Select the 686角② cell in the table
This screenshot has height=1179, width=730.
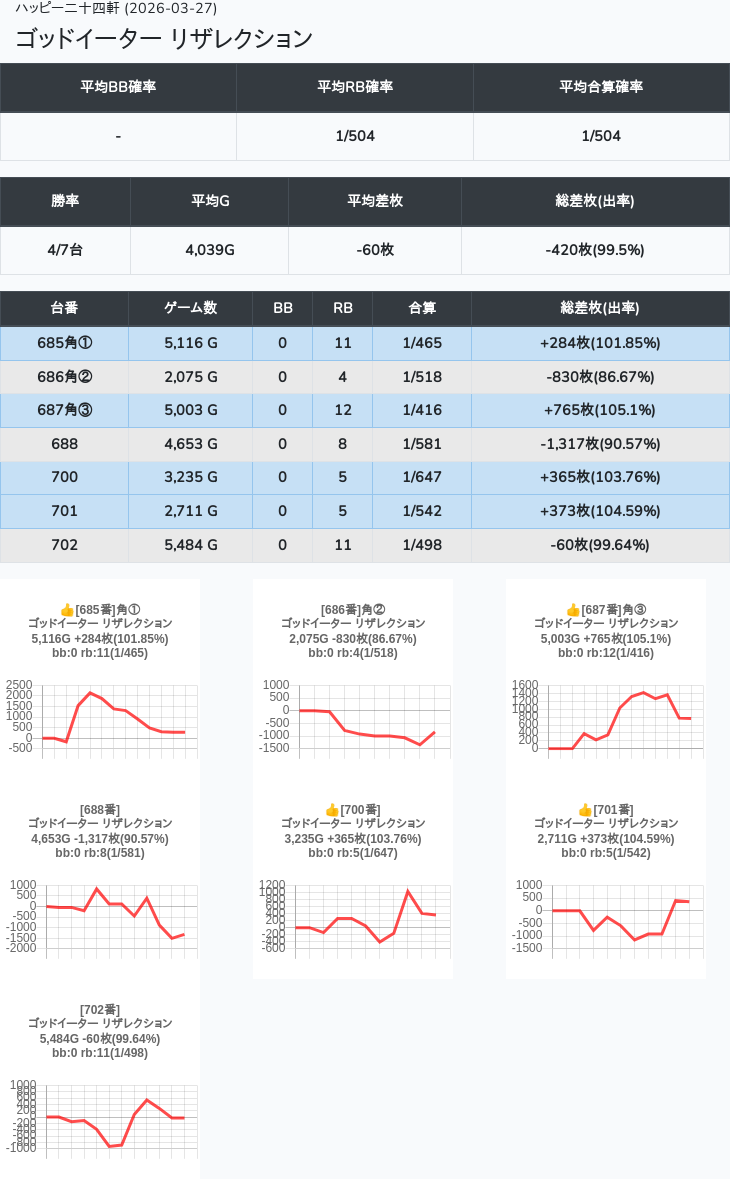[x=64, y=377]
